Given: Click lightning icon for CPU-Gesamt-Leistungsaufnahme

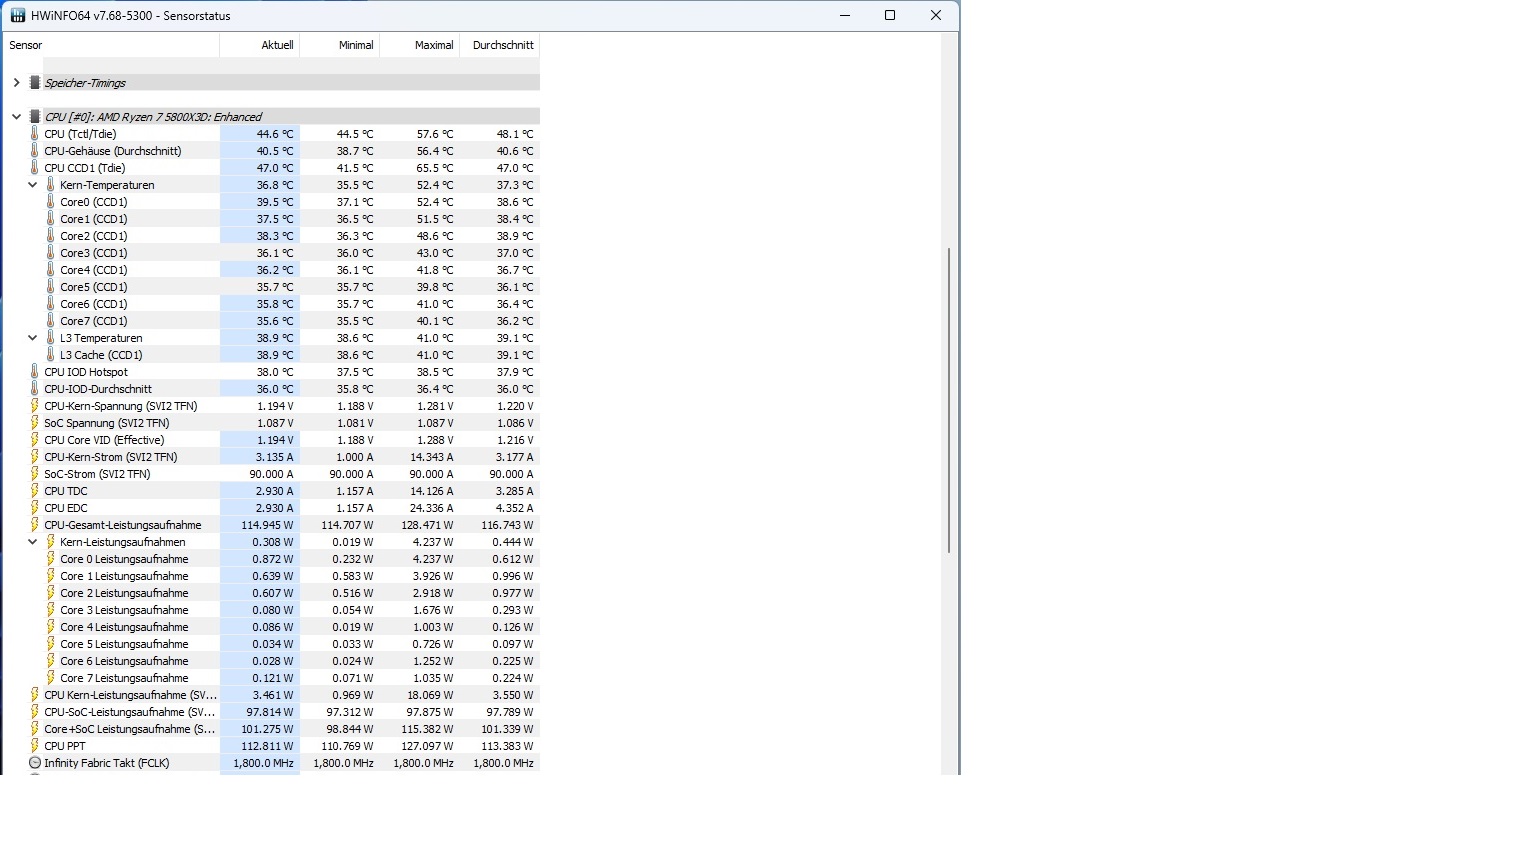Looking at the screenshot, I should pos(35,525).
